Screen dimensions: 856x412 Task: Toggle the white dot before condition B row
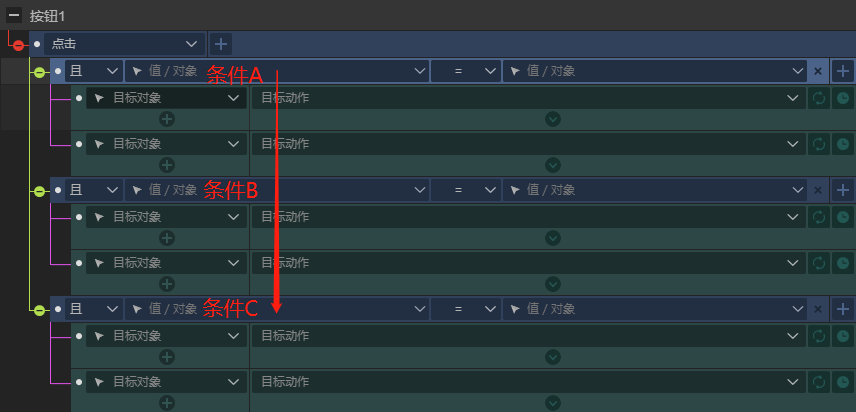(x=58, y=190)
